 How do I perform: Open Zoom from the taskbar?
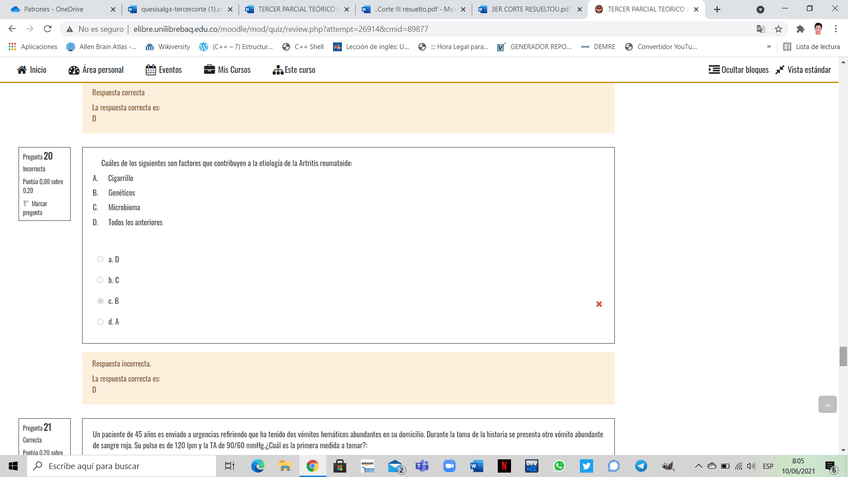click(449, 466)
